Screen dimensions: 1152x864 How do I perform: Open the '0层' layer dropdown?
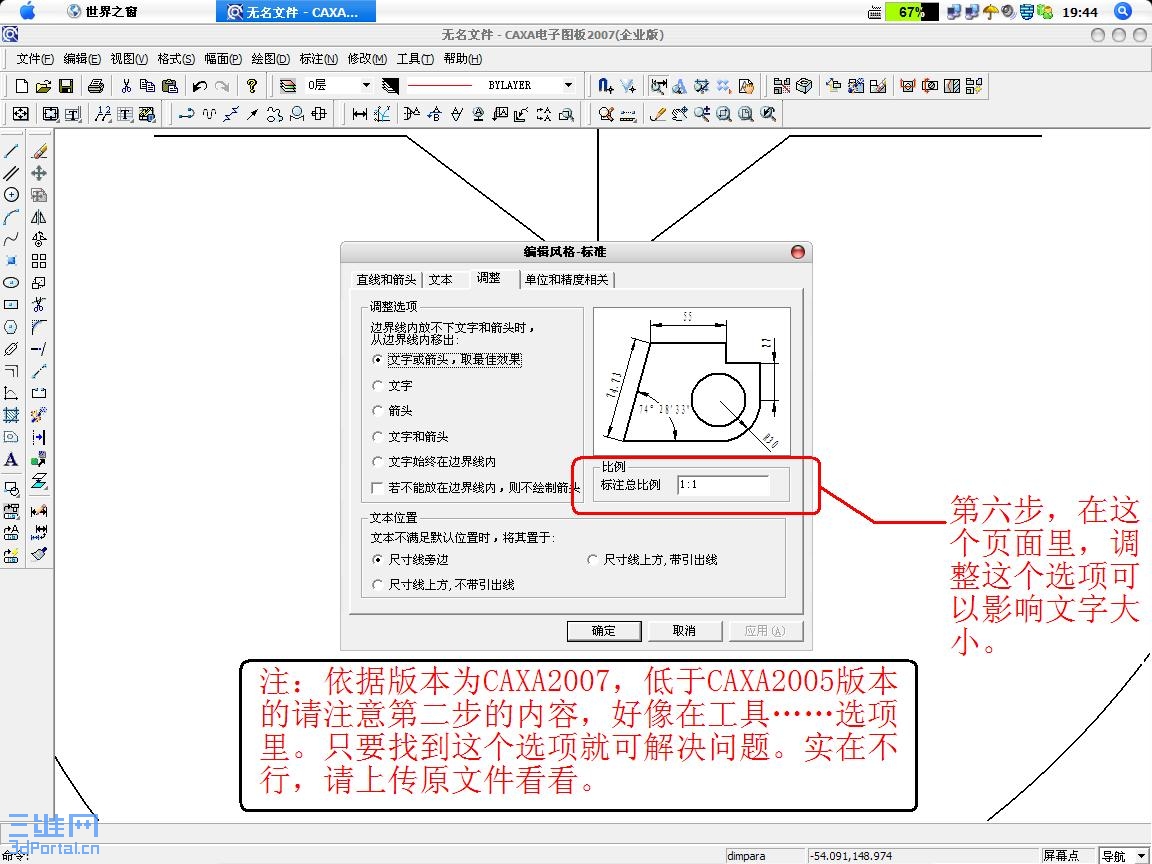(366, 85)
